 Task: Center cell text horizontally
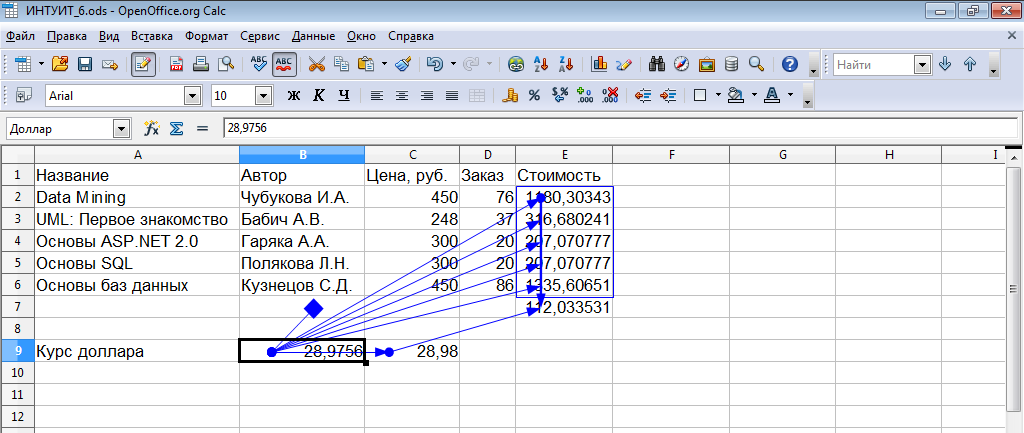point(401,95)
